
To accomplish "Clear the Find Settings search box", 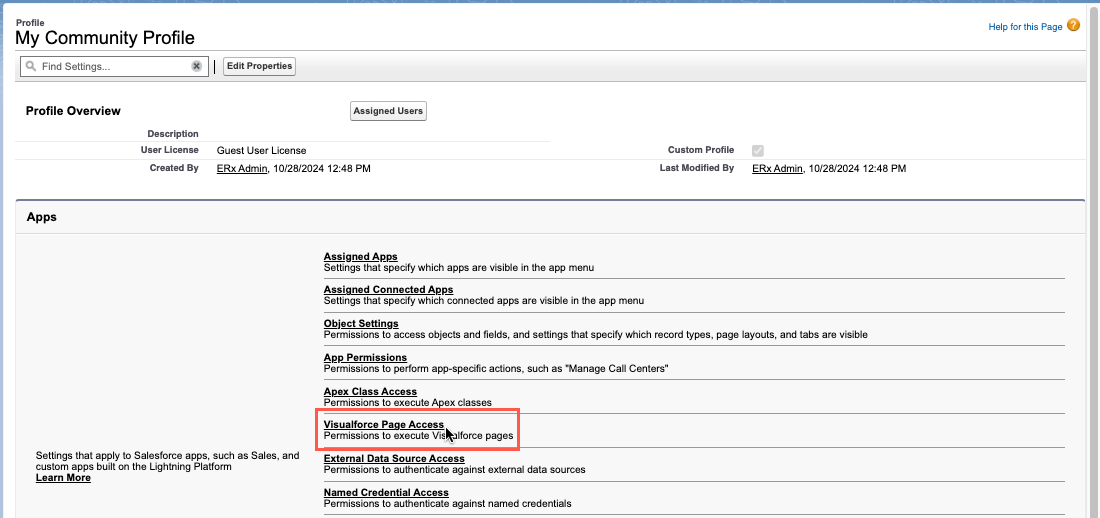I will coord(197,67).
